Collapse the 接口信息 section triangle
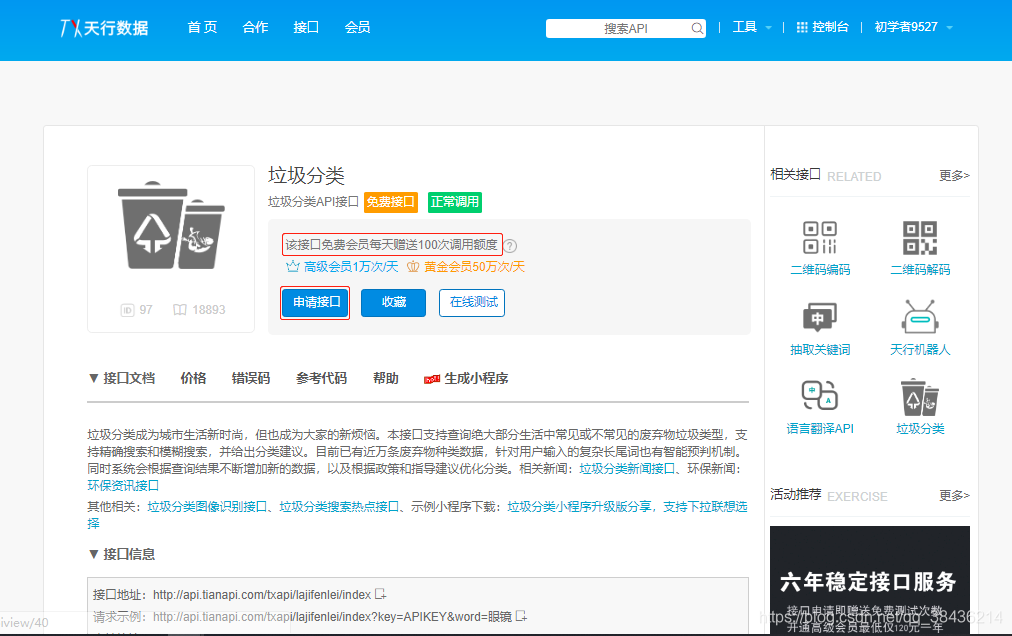 pyautogui.click(x=94, y=554)
